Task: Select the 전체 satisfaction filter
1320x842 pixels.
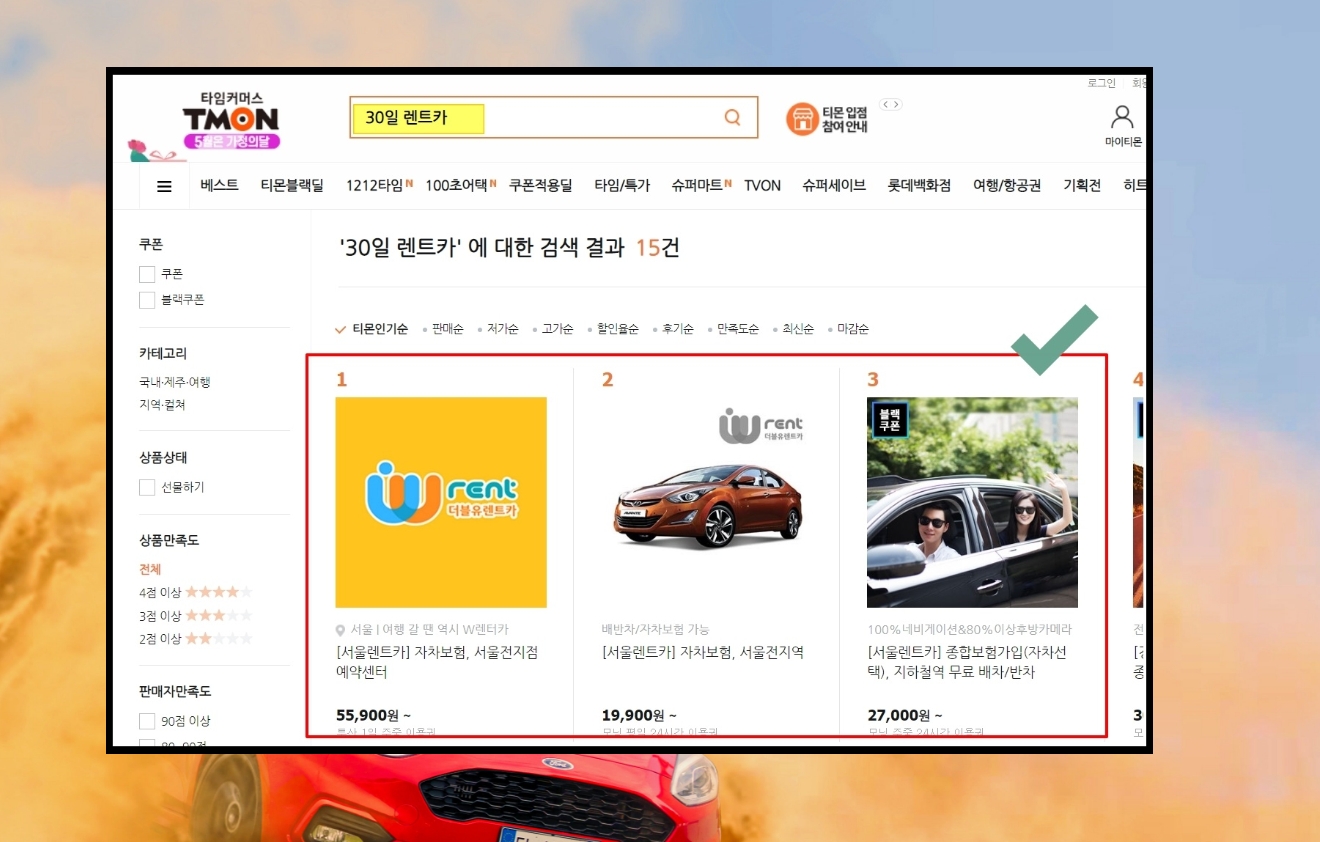Action: pyautogui.click(x=150, y=569)
